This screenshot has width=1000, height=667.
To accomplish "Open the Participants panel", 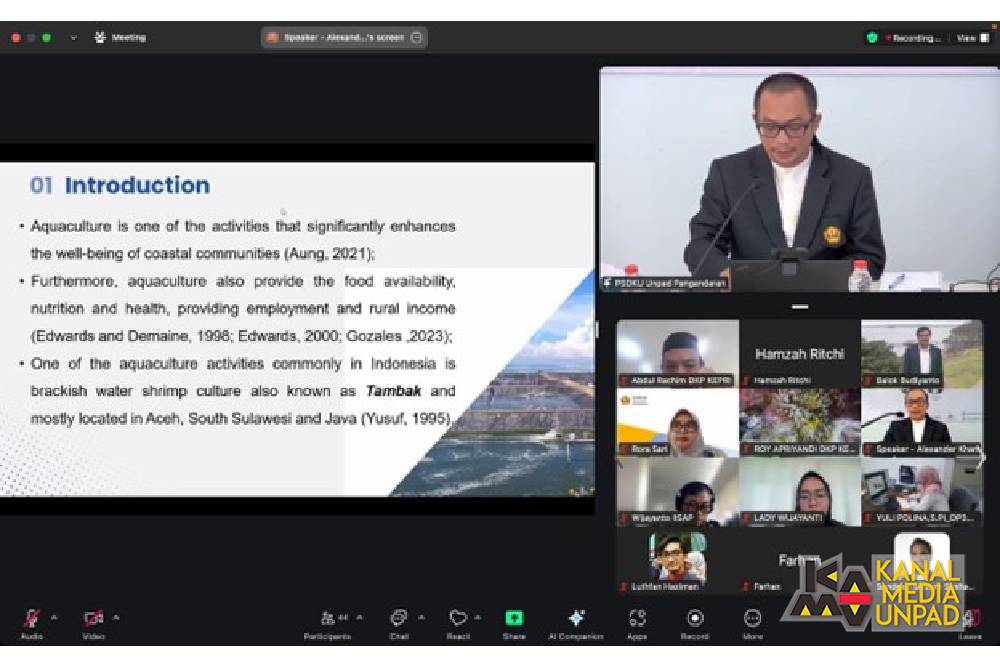I will (328, 619).
